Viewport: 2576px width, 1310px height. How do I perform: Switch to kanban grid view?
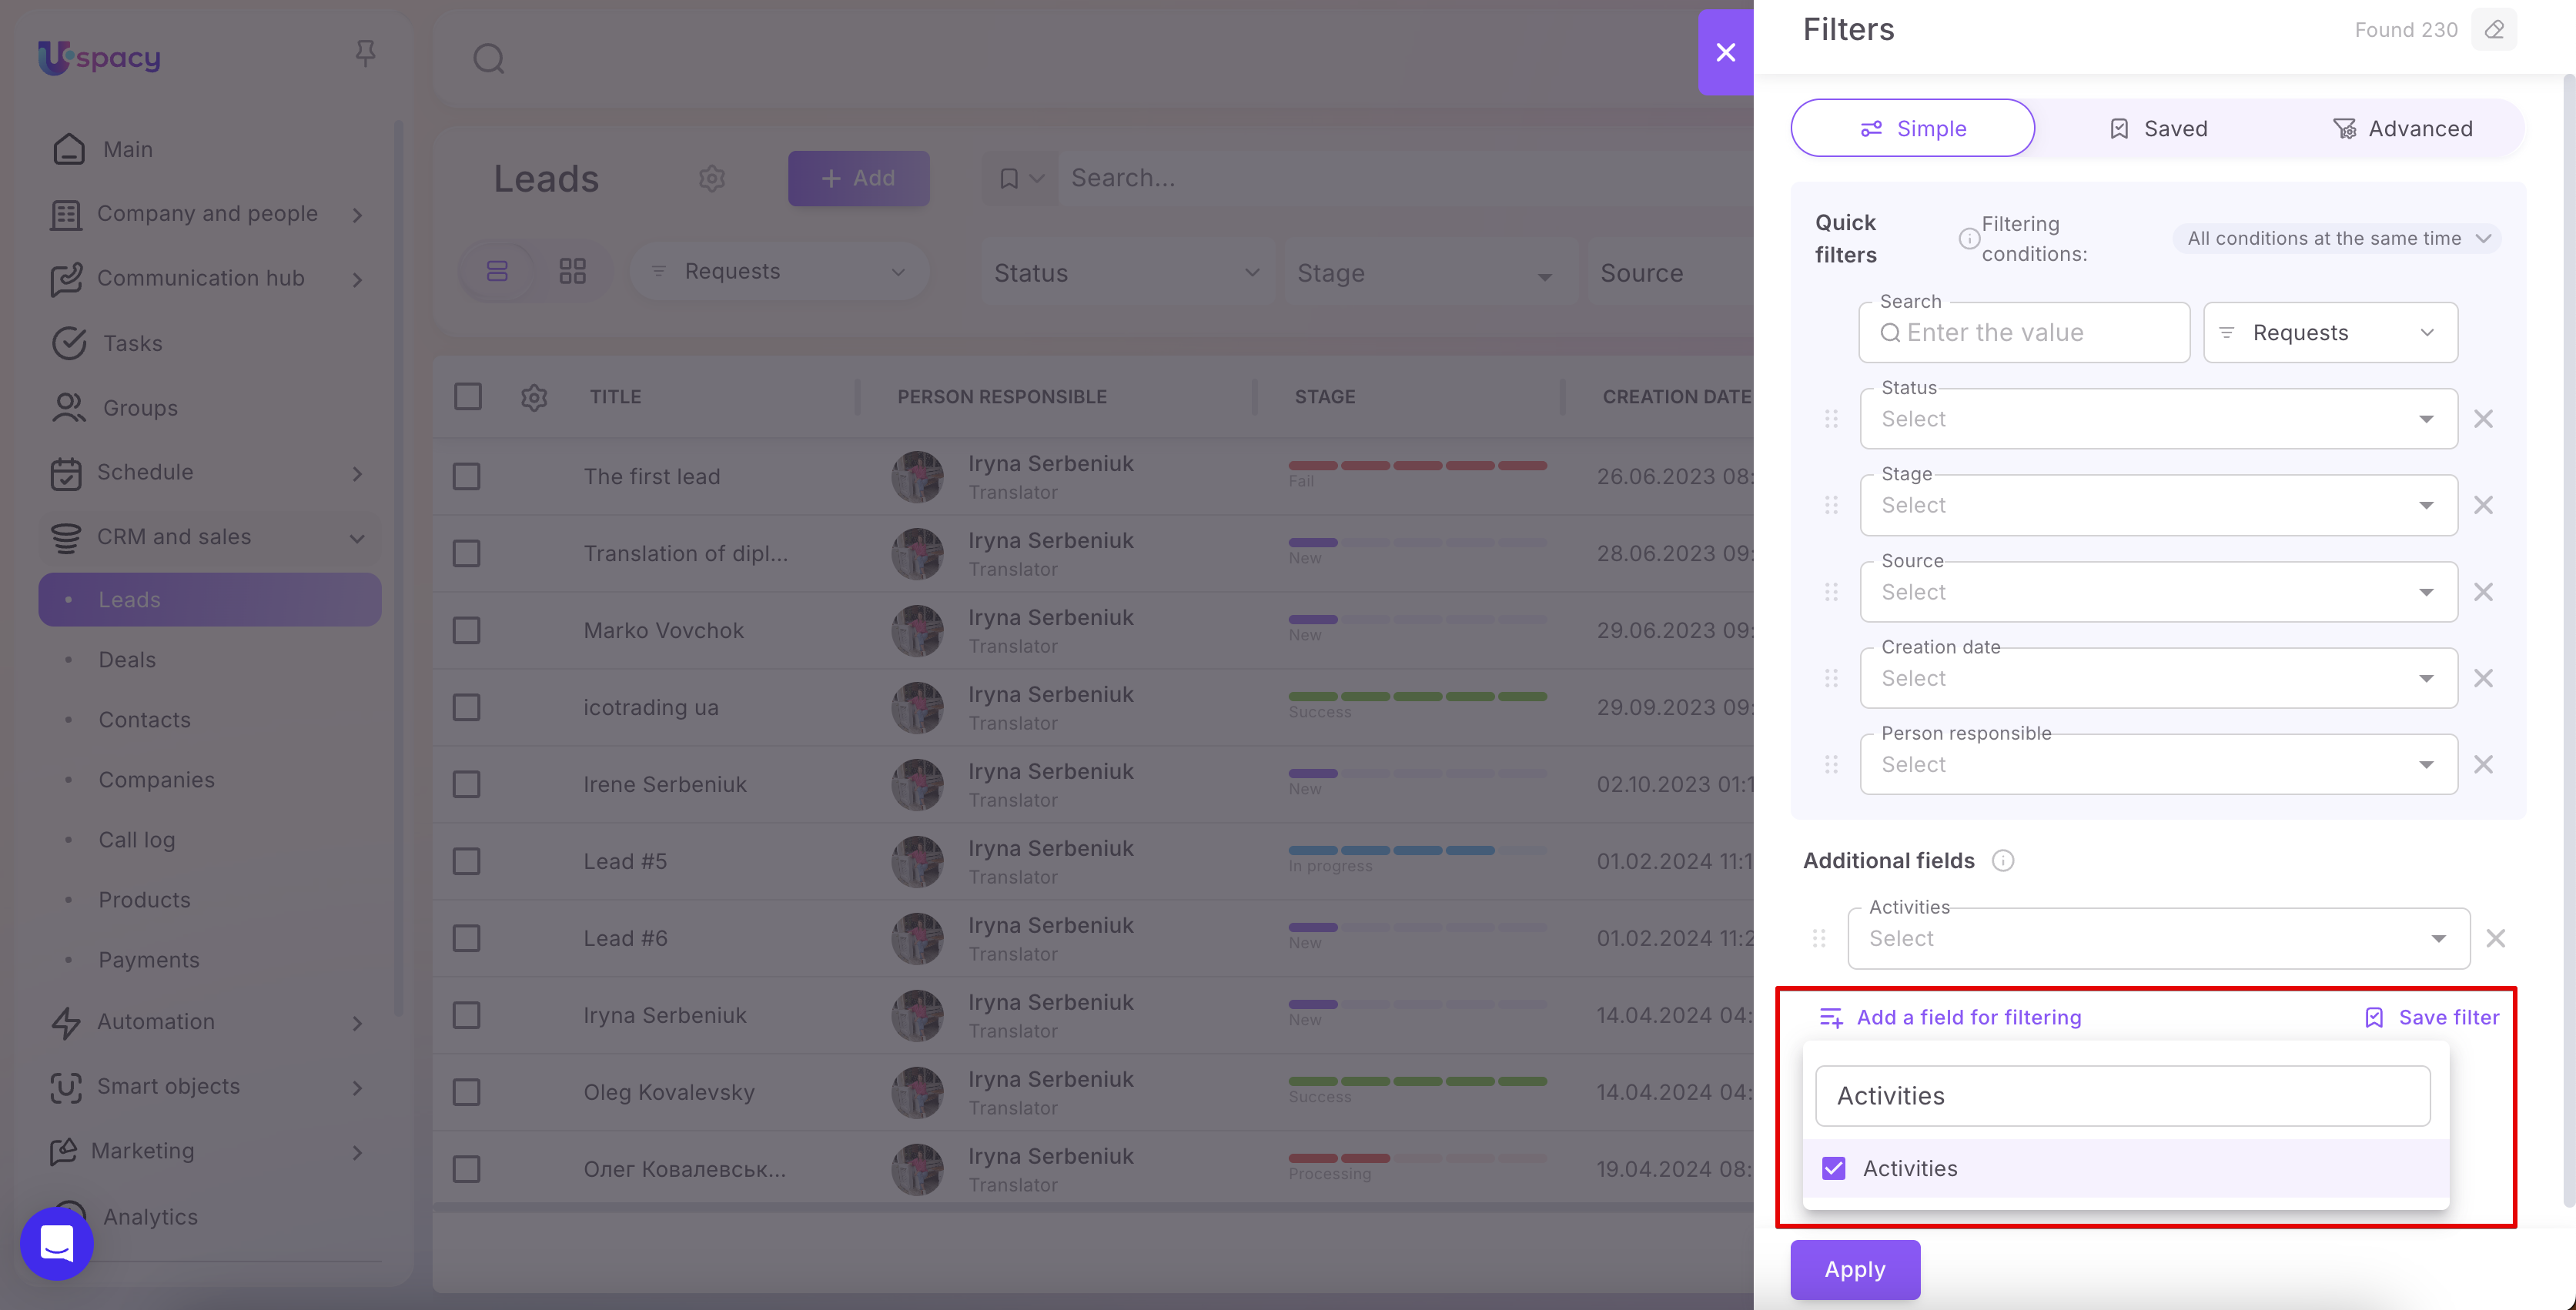(572, 271)
